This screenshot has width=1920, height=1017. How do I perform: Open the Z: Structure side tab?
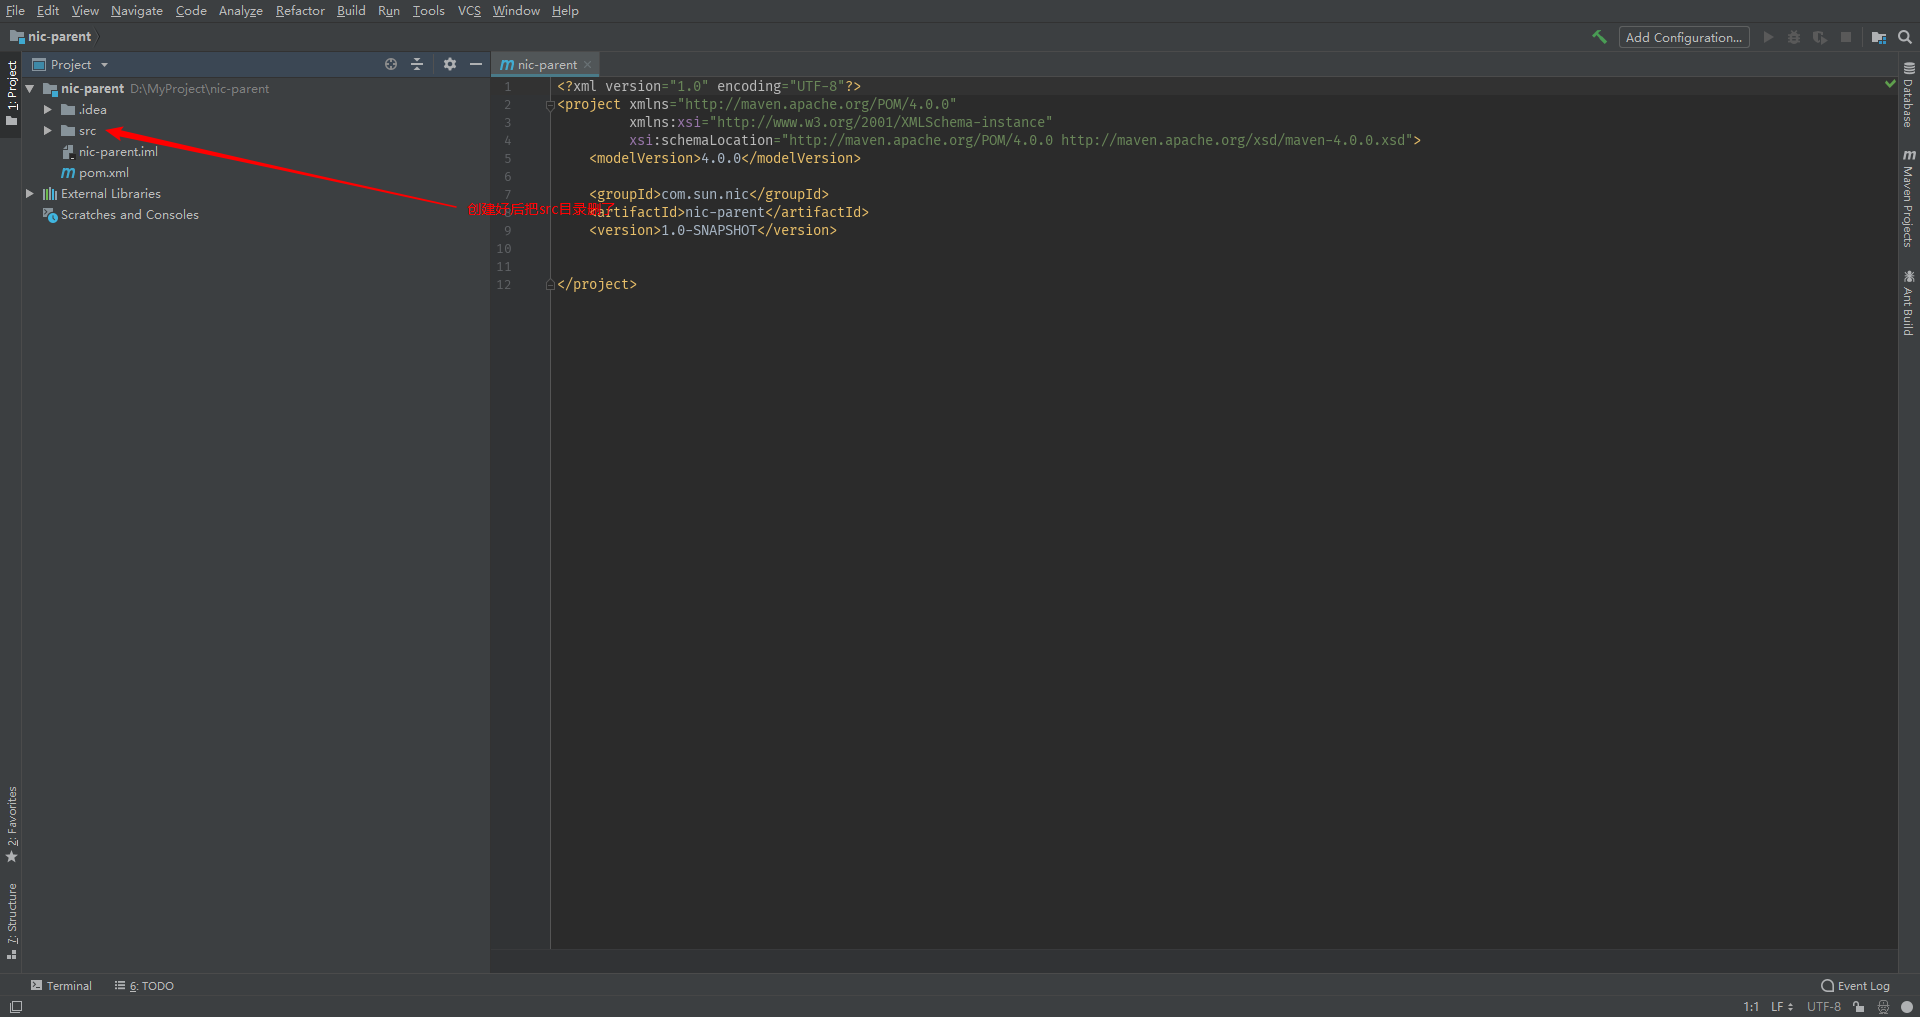click(12, 921)
